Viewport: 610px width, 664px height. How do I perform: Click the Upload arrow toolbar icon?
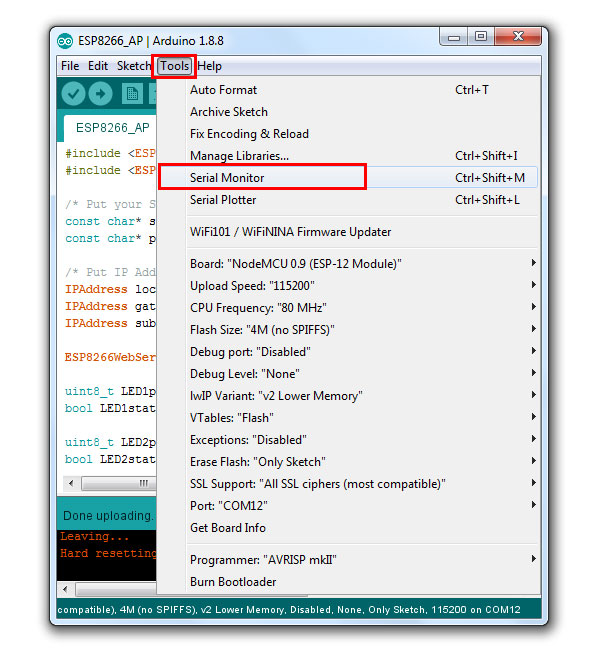pyautogui.click(x=100, y=94)
